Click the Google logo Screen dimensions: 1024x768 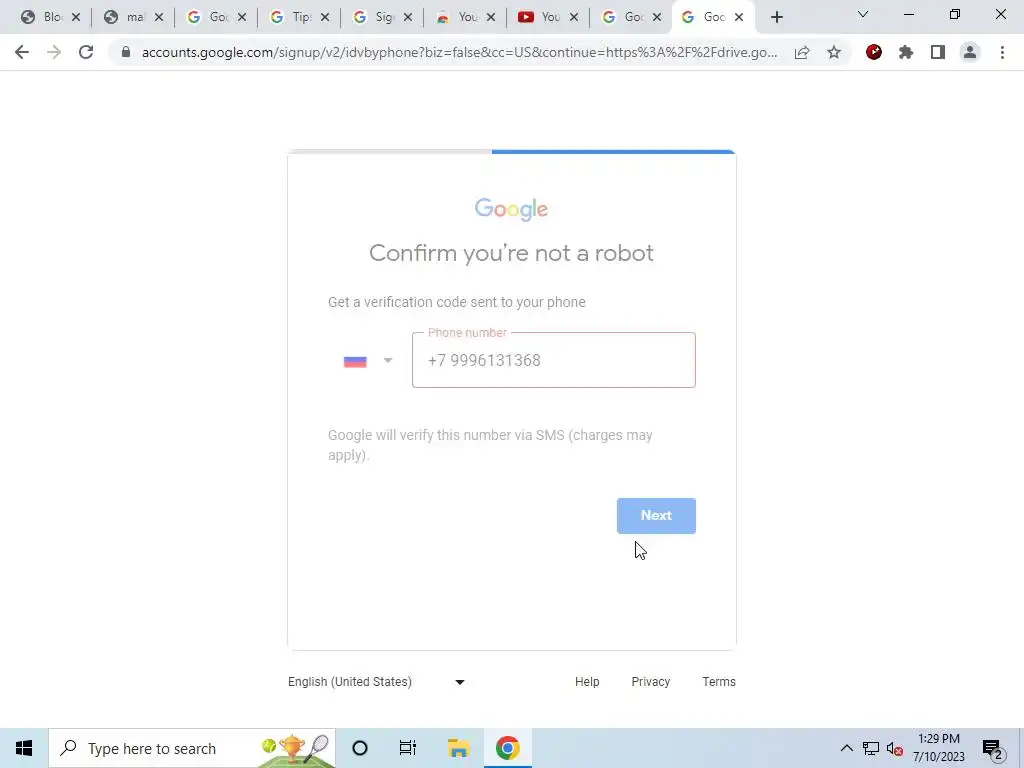(x=511, y=210)
